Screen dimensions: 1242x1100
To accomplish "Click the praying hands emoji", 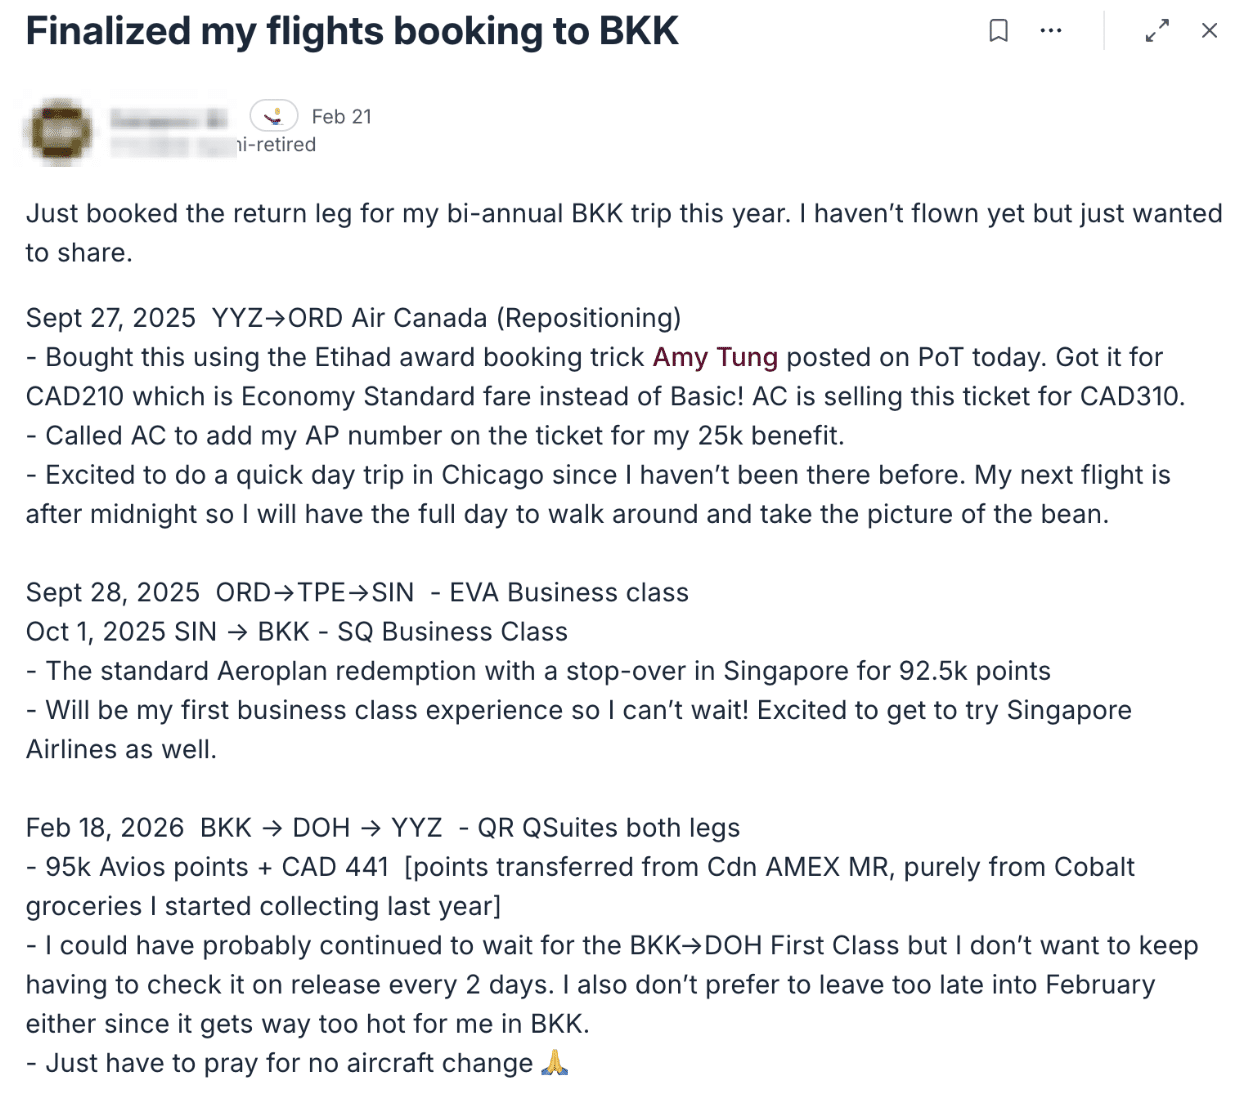I will [554, 1063].
